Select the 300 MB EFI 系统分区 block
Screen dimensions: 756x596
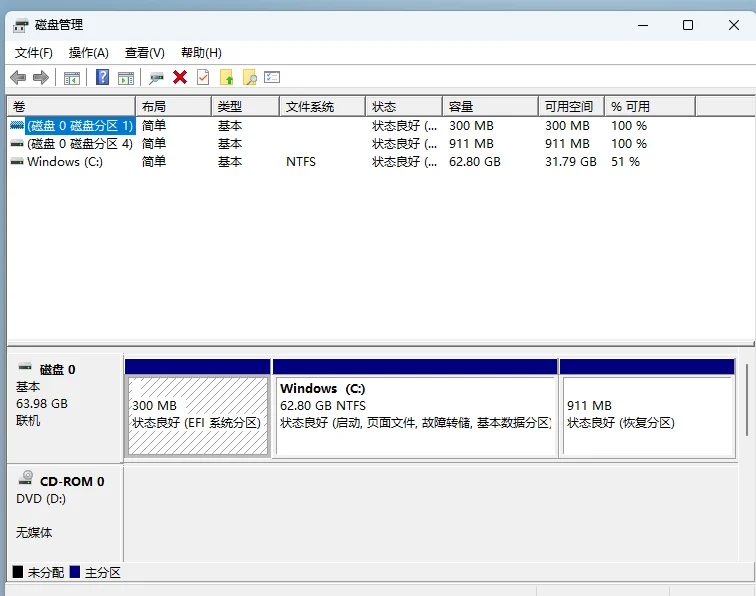coord(198,416)
